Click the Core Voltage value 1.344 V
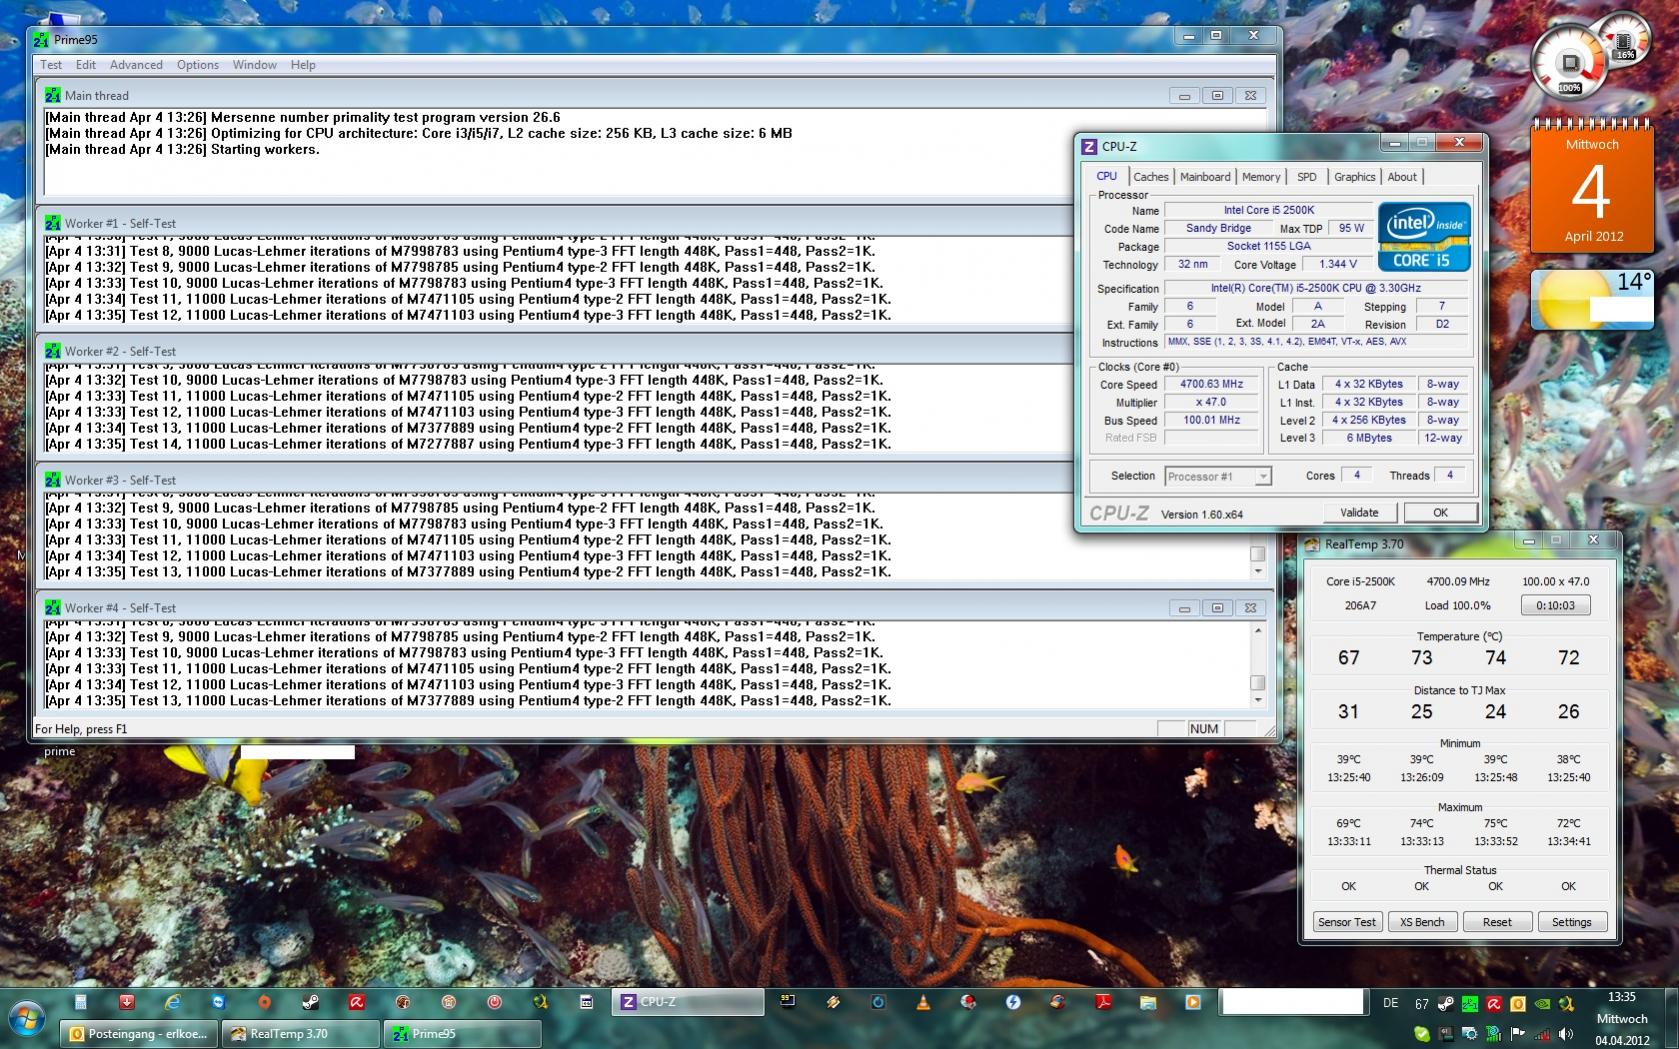Screen dimensions: 1679x1049 coord(1338,264)
